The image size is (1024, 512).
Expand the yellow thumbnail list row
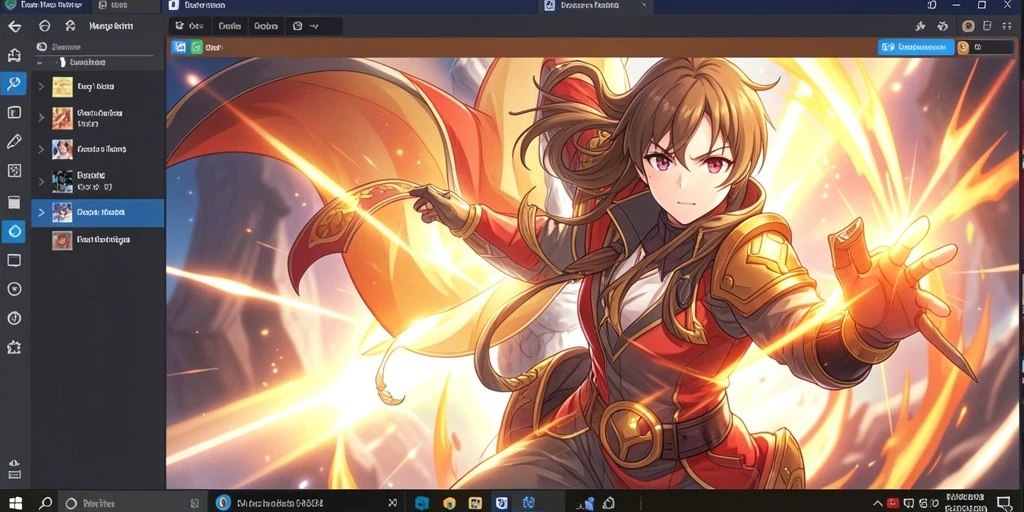(41, 86)
